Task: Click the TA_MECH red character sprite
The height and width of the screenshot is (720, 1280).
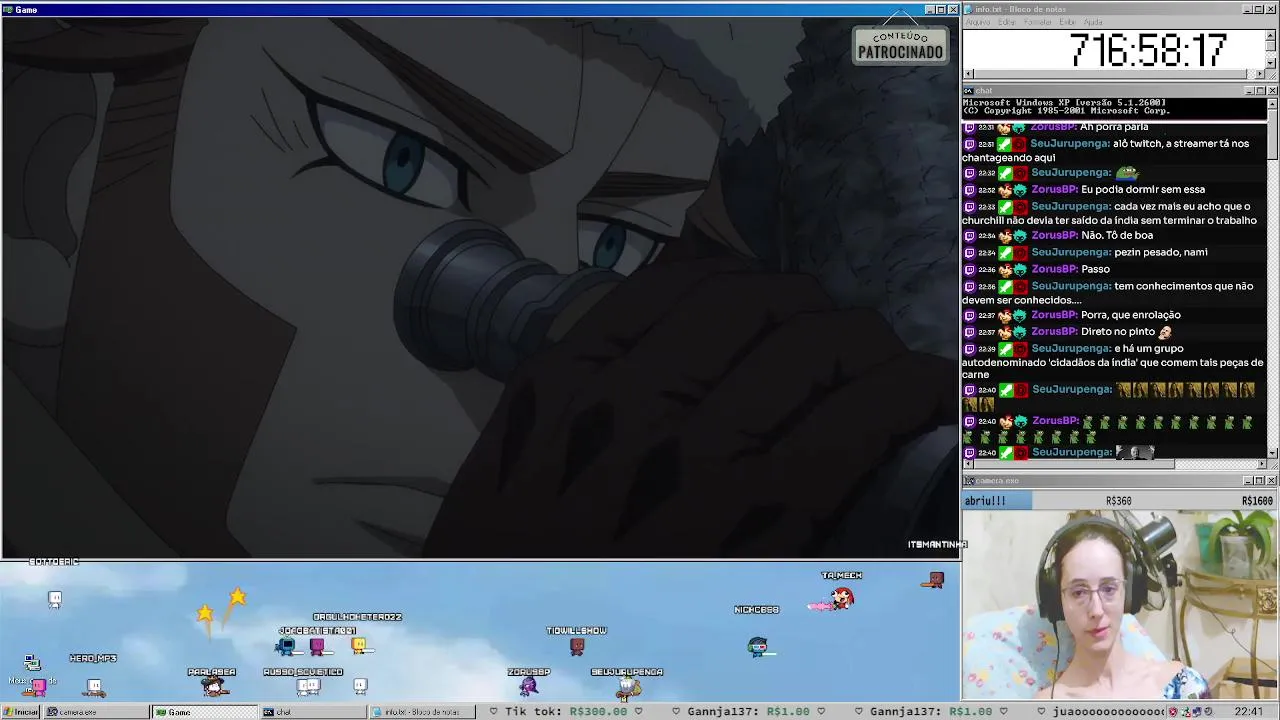Action: pos(842,598)
